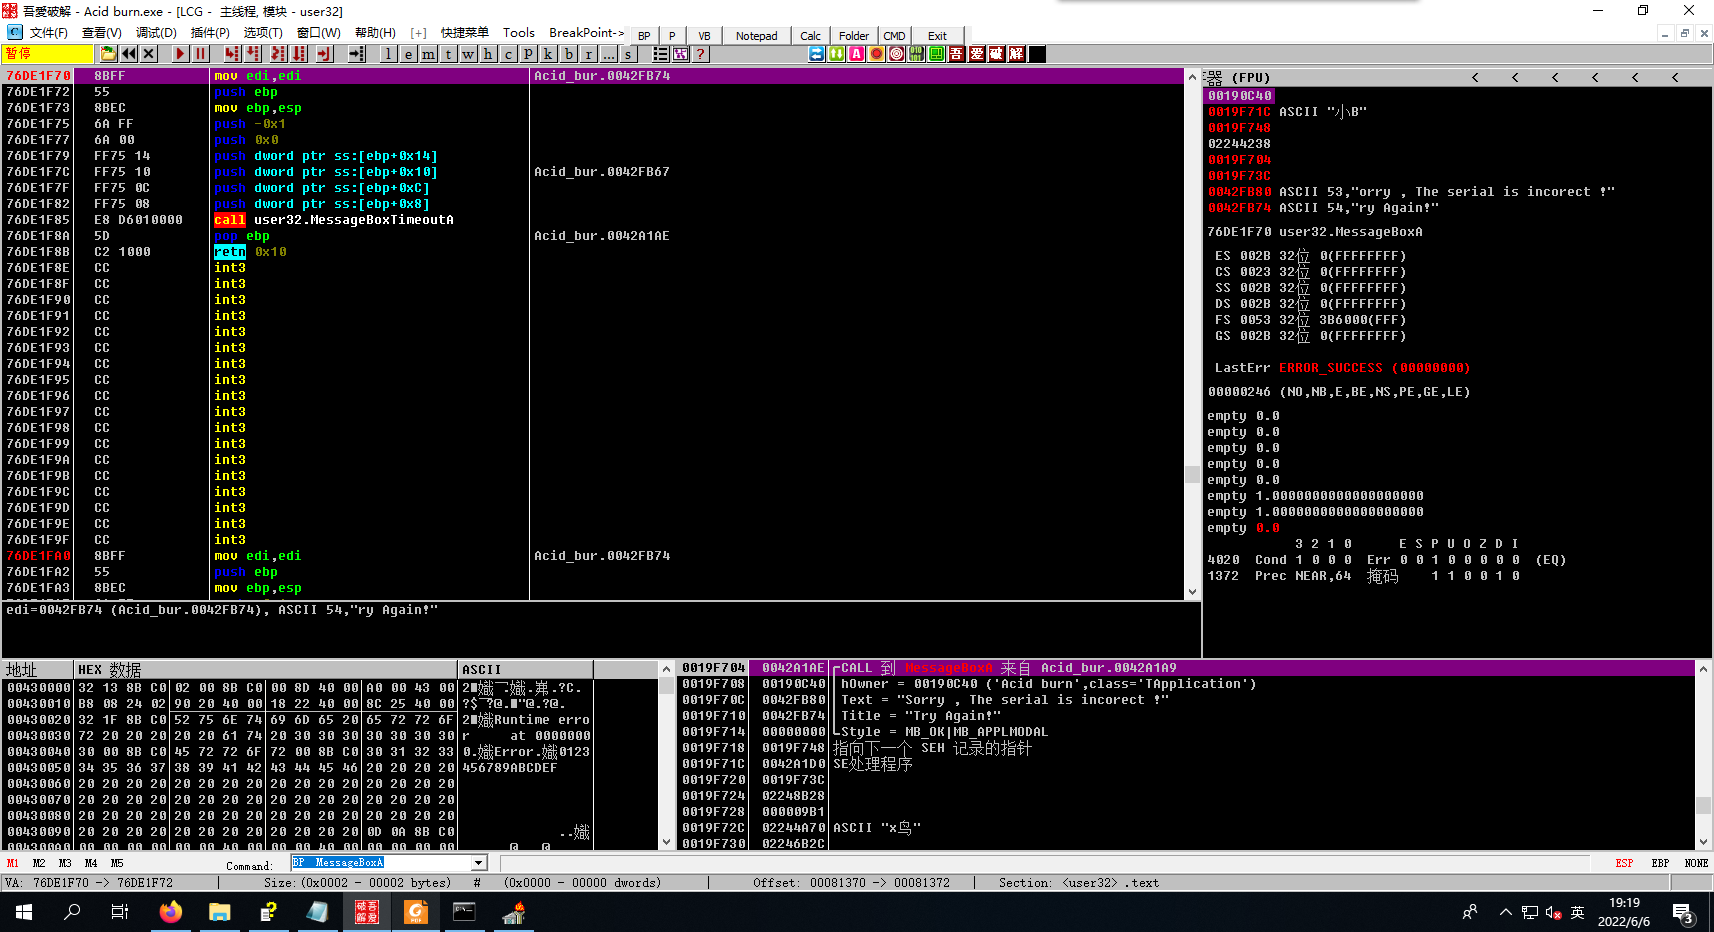Click the Restart program rewind icon

click(x=129, y=54)
